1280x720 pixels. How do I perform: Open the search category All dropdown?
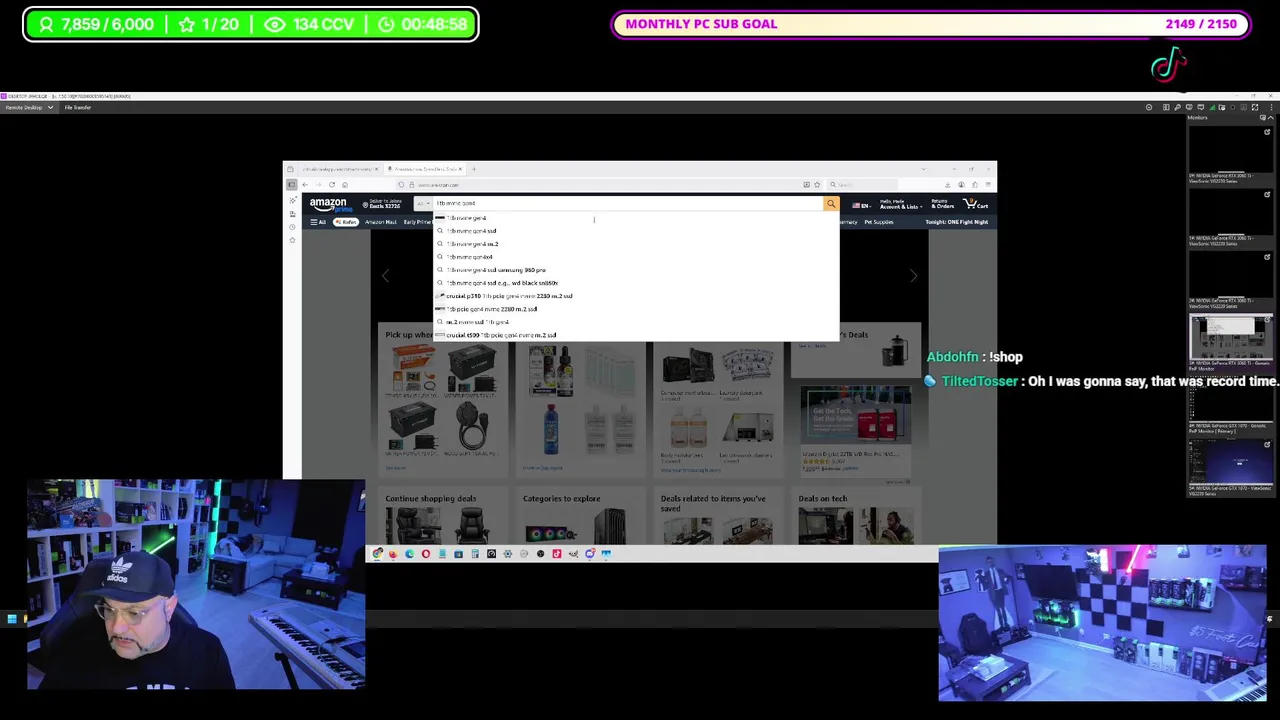point(423,203)
